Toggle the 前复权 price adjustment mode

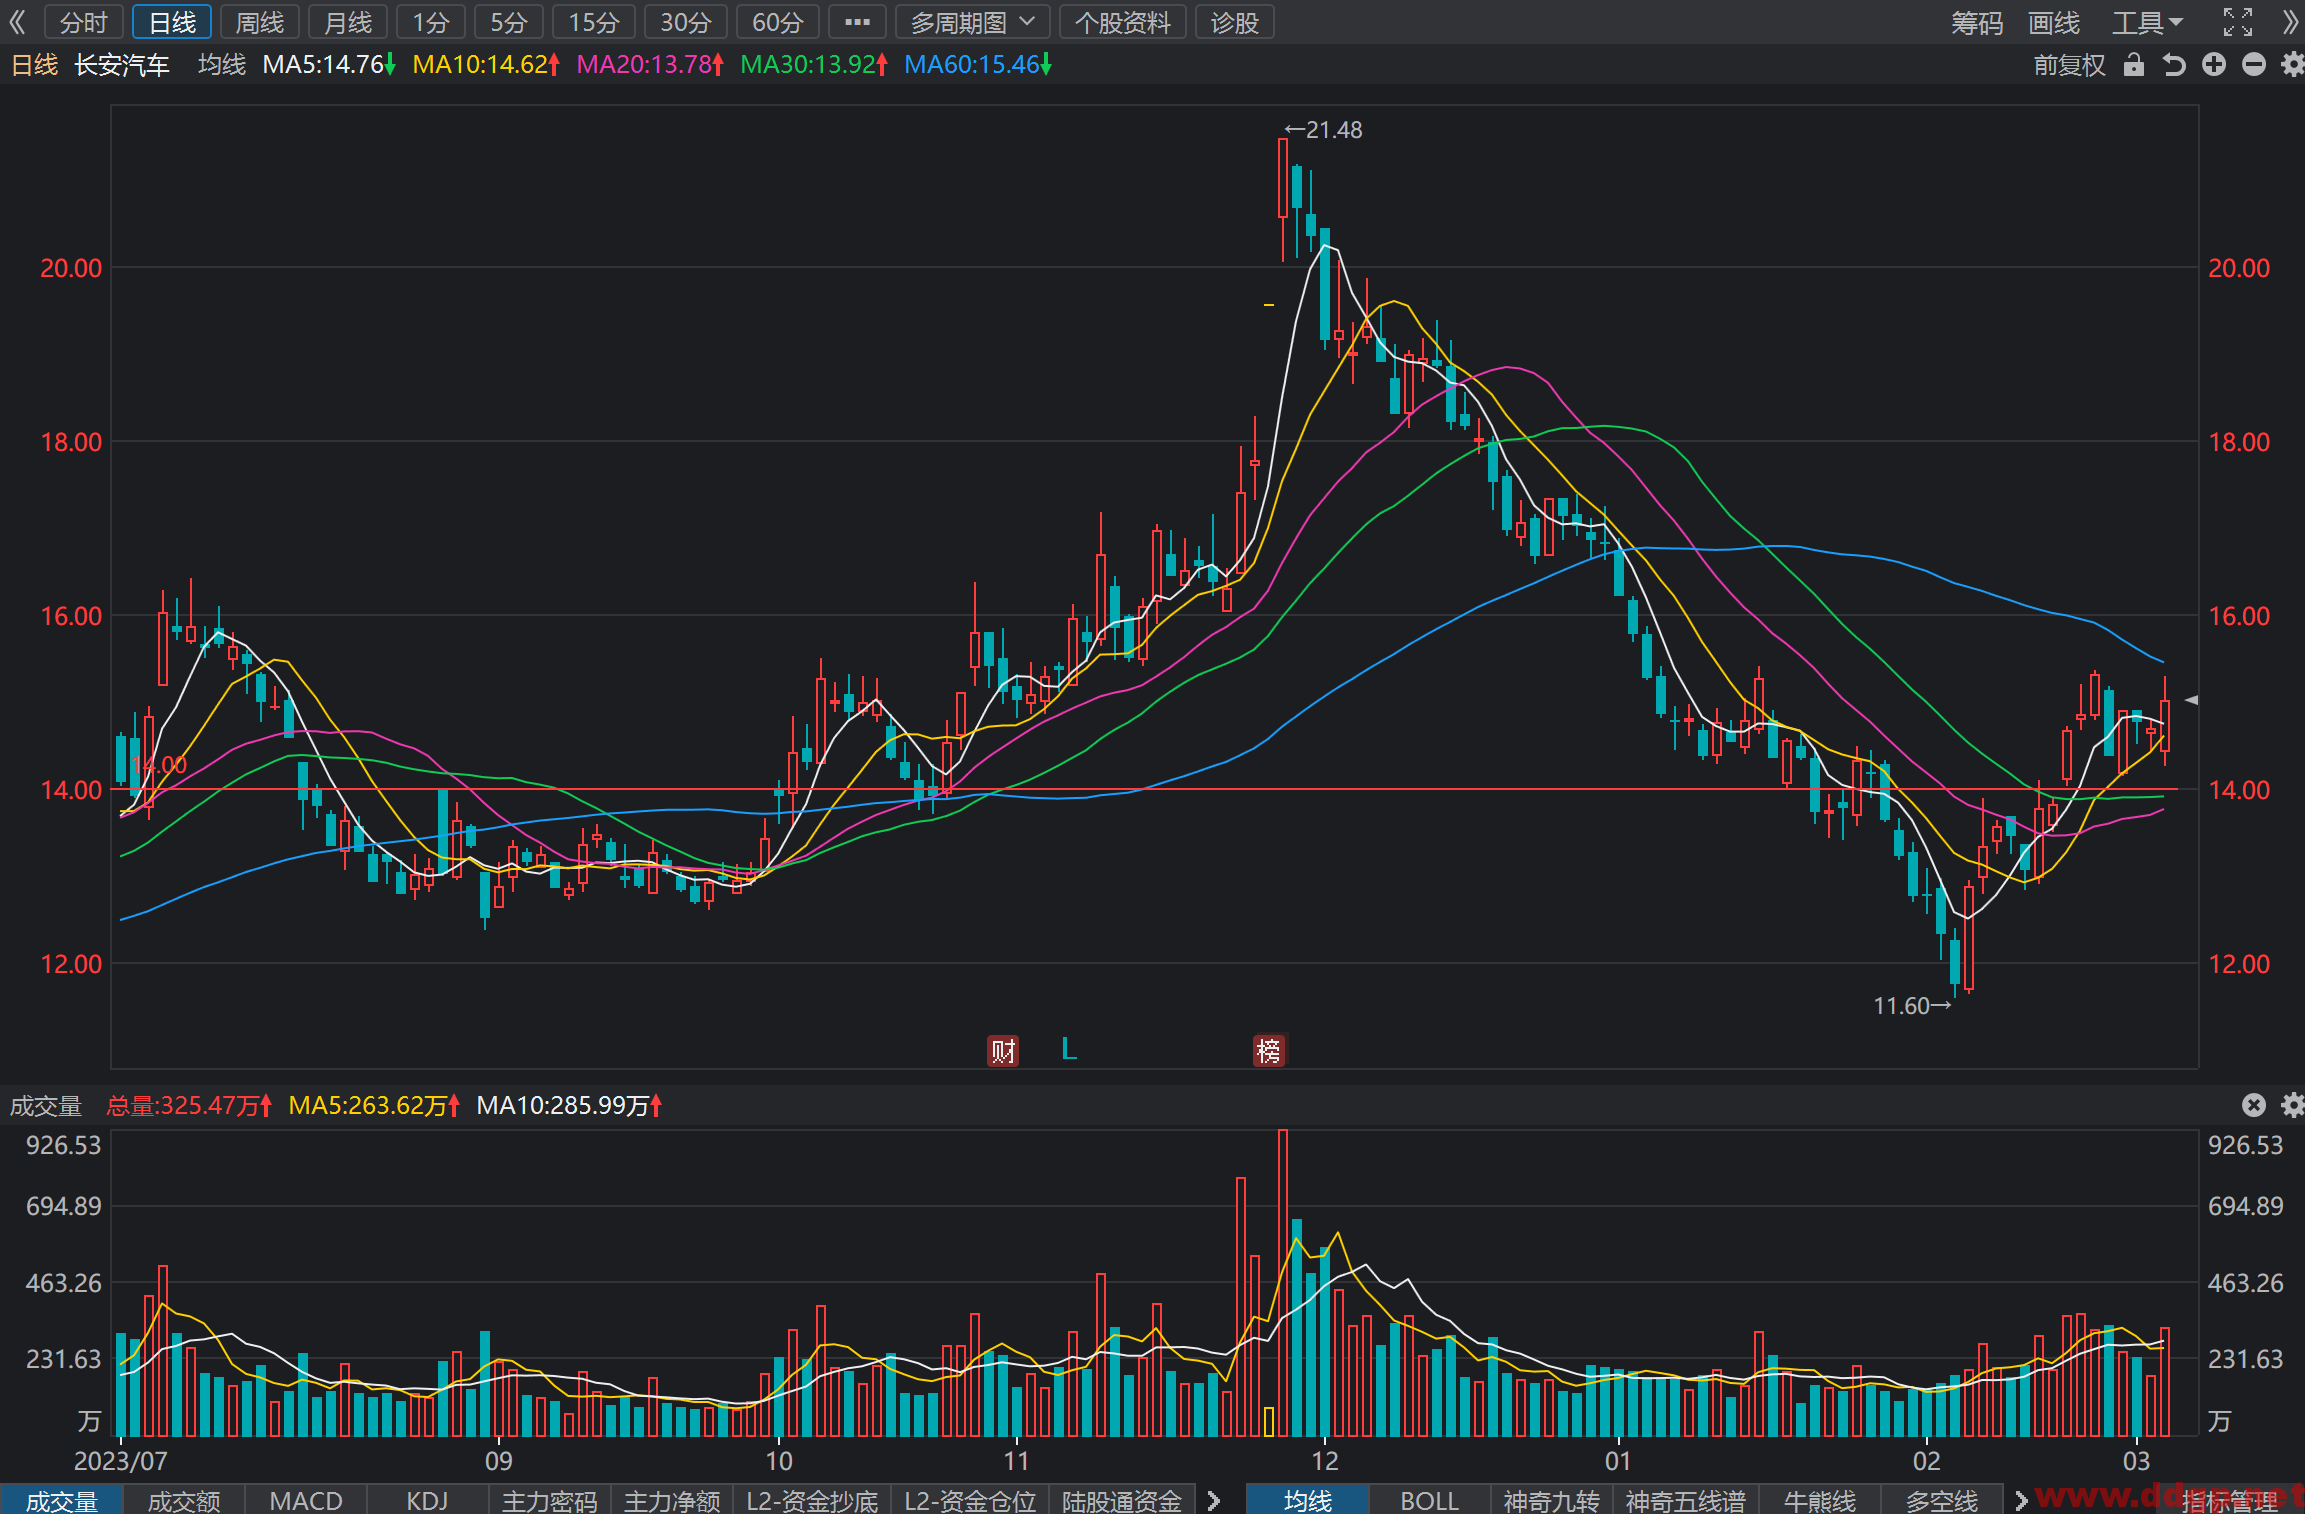(x=2069, y=65)
